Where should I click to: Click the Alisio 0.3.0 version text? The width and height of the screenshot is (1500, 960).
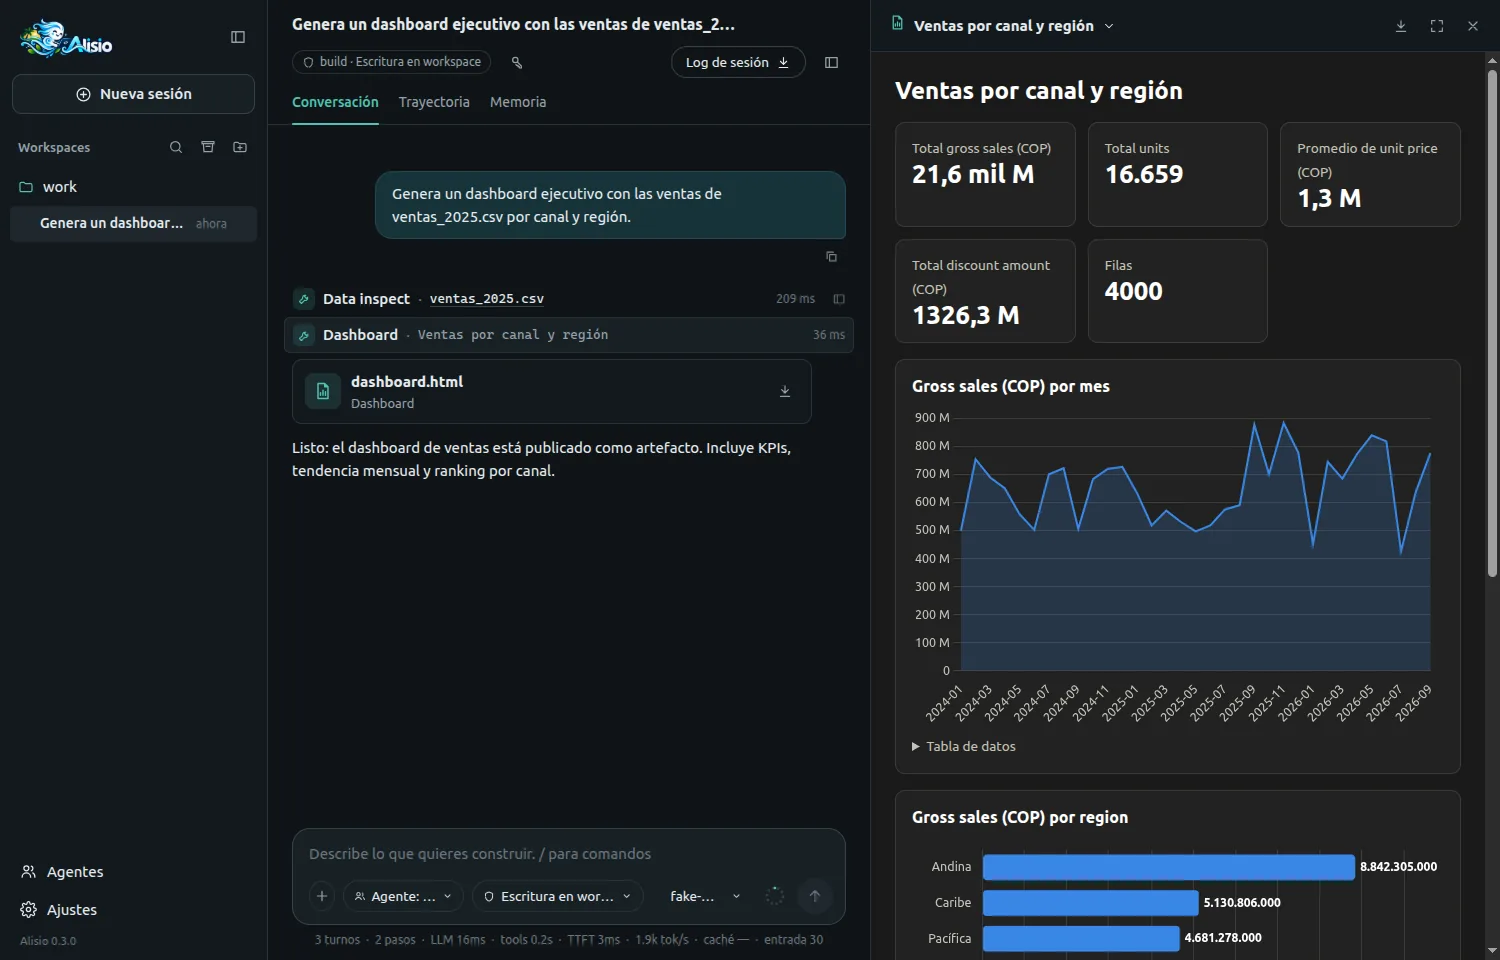pyautogui.click(x=48, y=941)
